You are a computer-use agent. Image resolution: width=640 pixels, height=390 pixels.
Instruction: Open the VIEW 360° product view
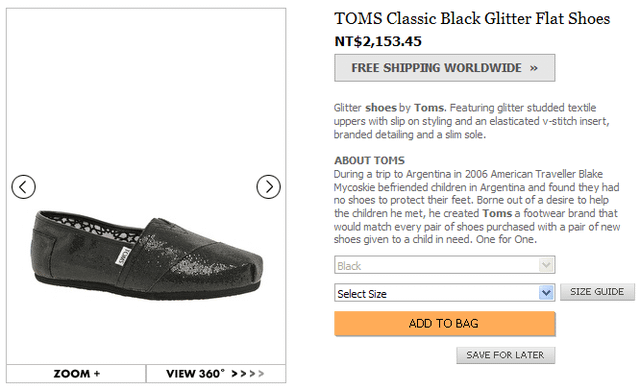pos(216,374)
